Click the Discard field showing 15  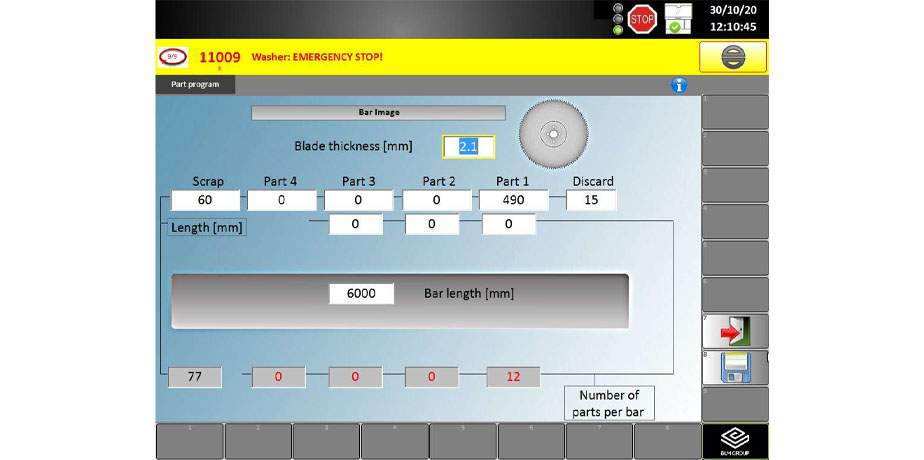591,200
